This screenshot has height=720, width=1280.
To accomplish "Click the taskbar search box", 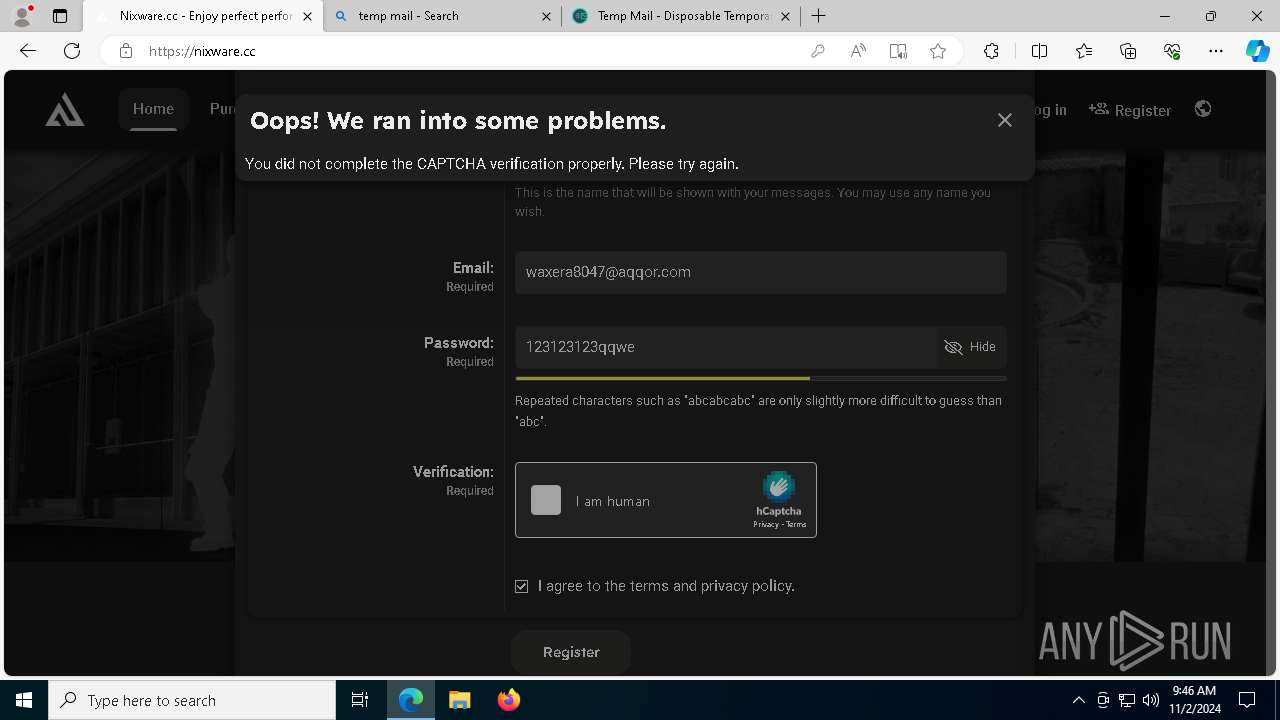I will click(x=192, y=700).
